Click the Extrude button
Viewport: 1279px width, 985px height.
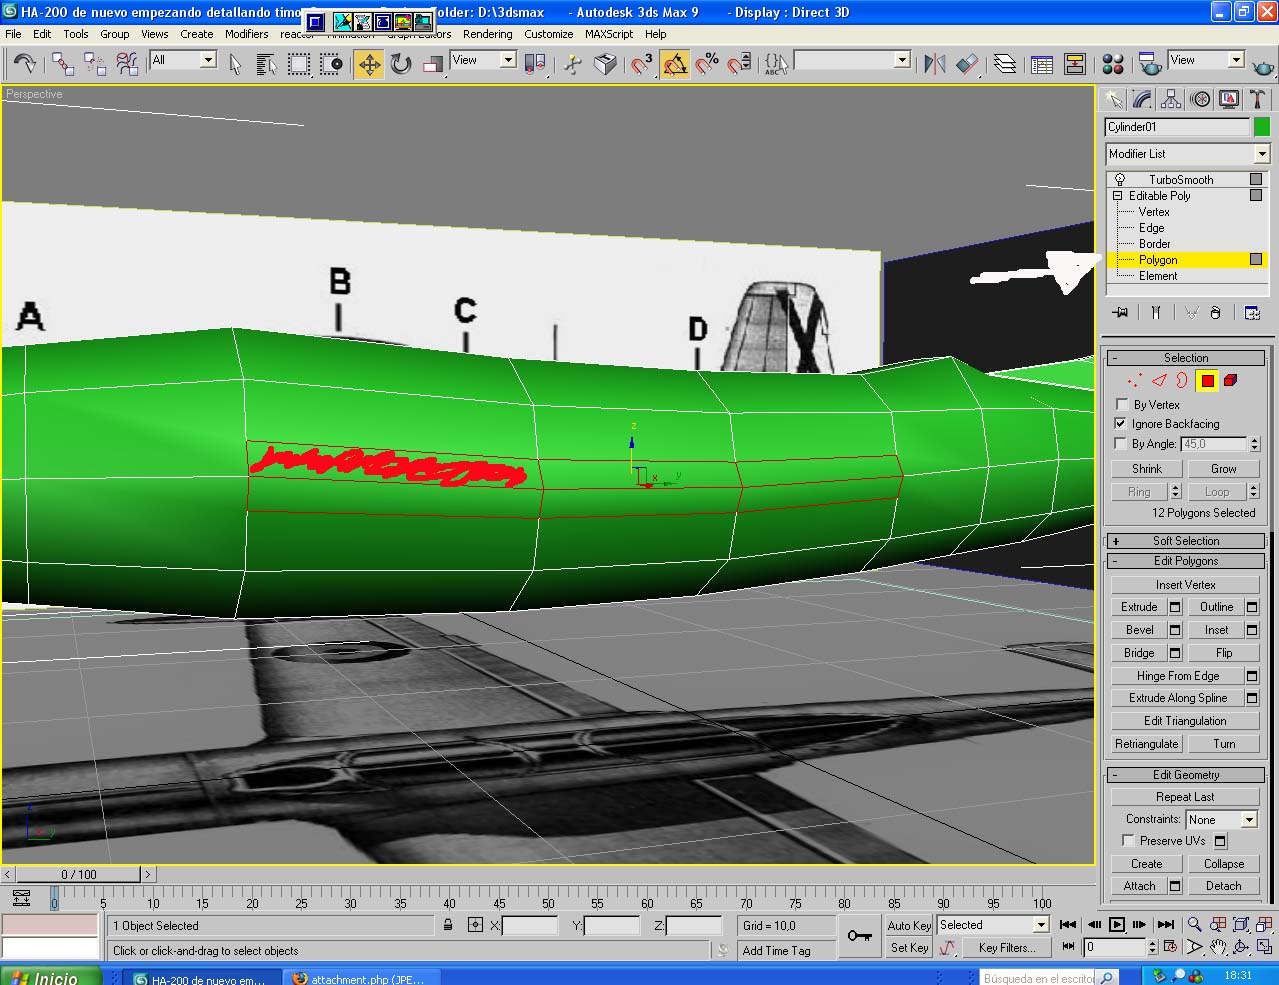click(x=1138, y=607)
